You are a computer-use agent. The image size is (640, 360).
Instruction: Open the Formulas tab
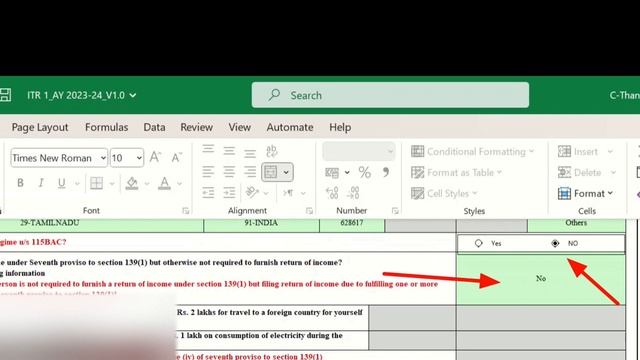pyautogui.click(x=107, y=127)
